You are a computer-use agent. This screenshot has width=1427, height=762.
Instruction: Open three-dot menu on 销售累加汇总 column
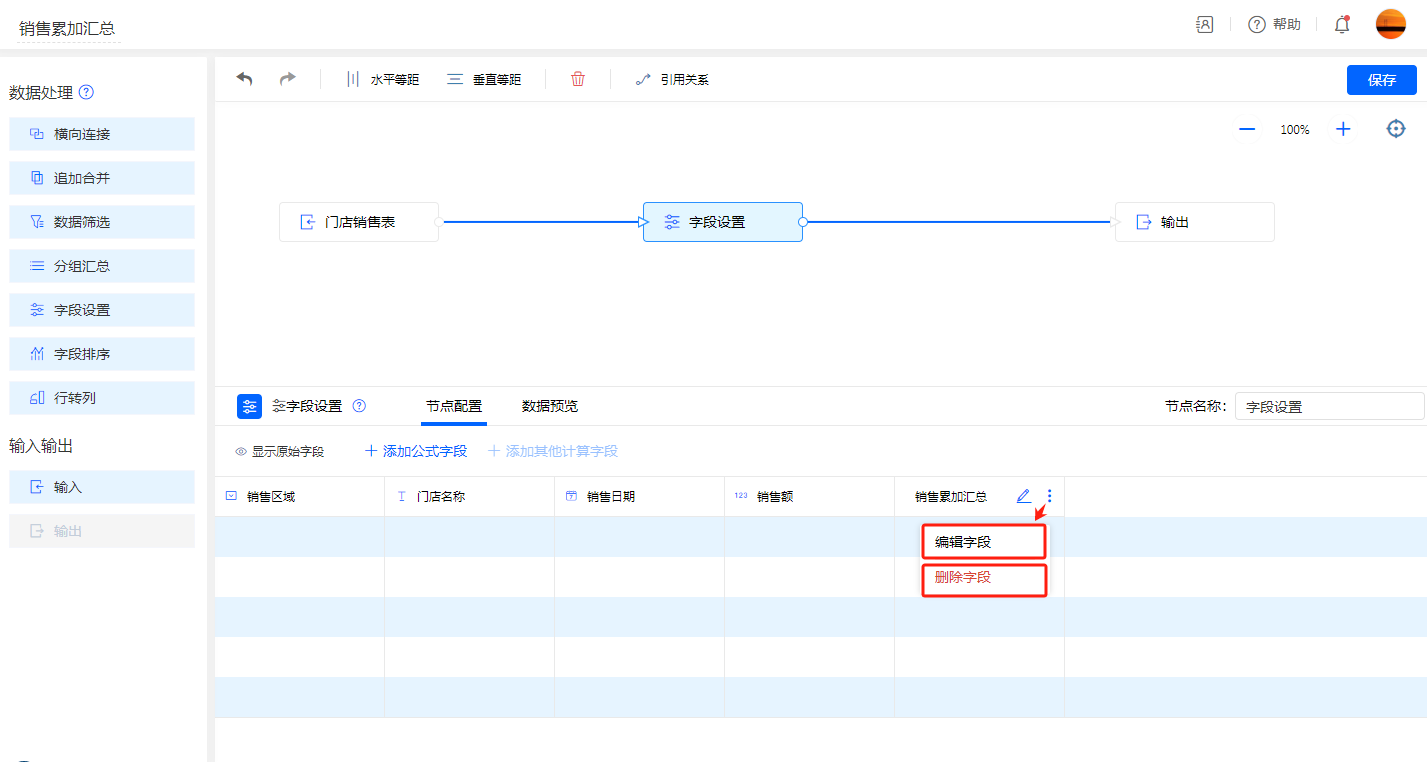[x=1049, y=496]
